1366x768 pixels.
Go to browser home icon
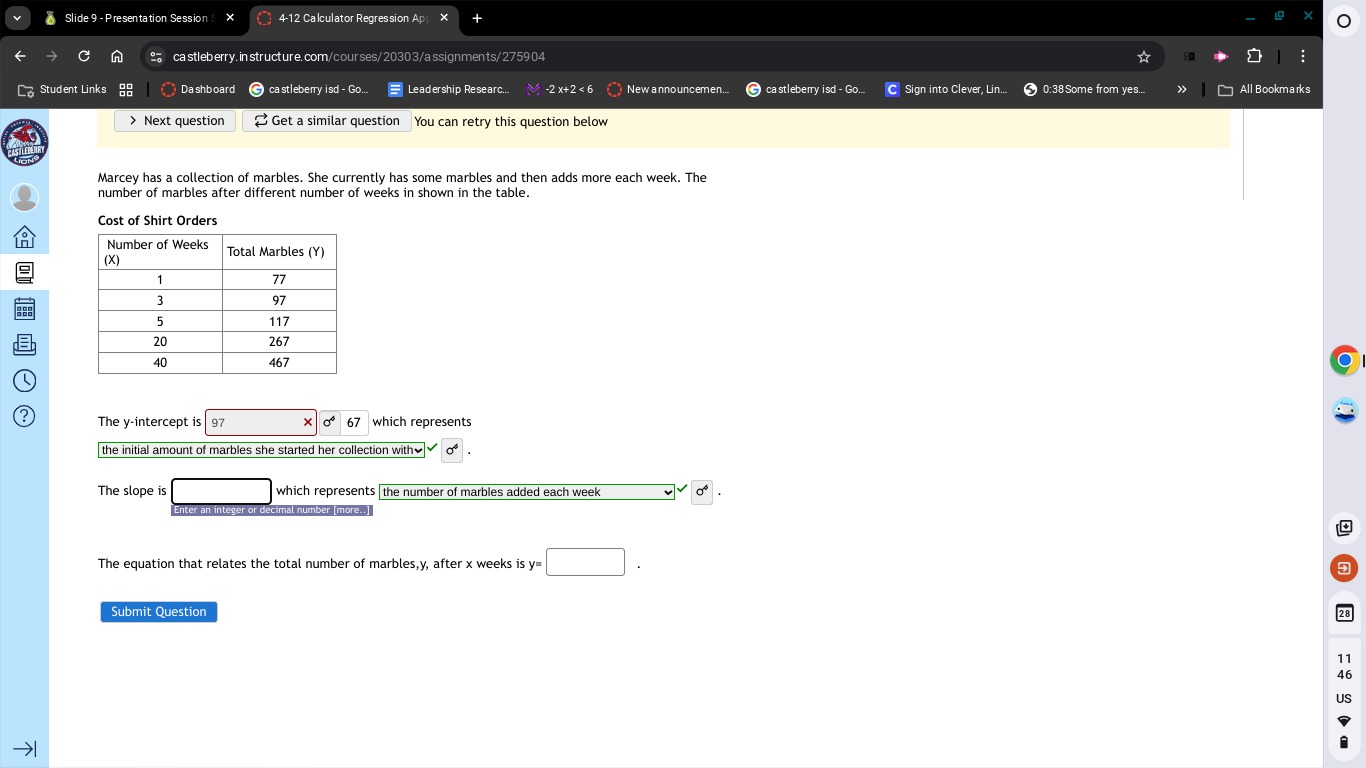click(117, 56)
